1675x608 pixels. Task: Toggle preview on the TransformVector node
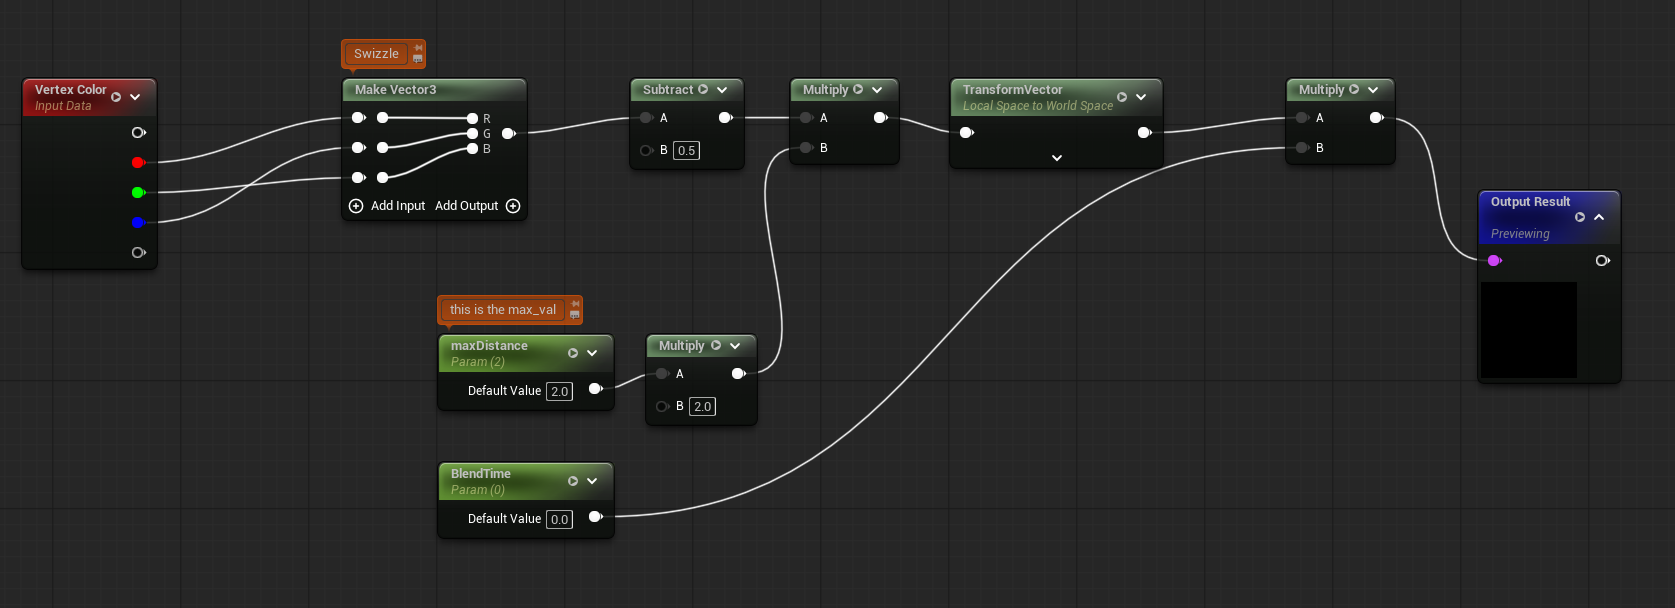pyautogui.click(x=1122, y=97)
